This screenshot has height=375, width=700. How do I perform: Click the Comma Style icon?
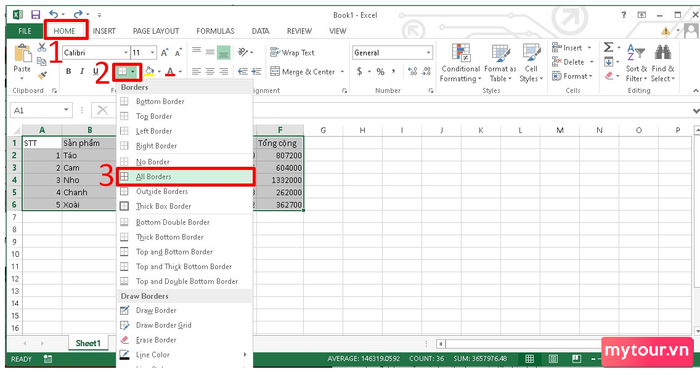pyautogui.click(x=393, y=71)
